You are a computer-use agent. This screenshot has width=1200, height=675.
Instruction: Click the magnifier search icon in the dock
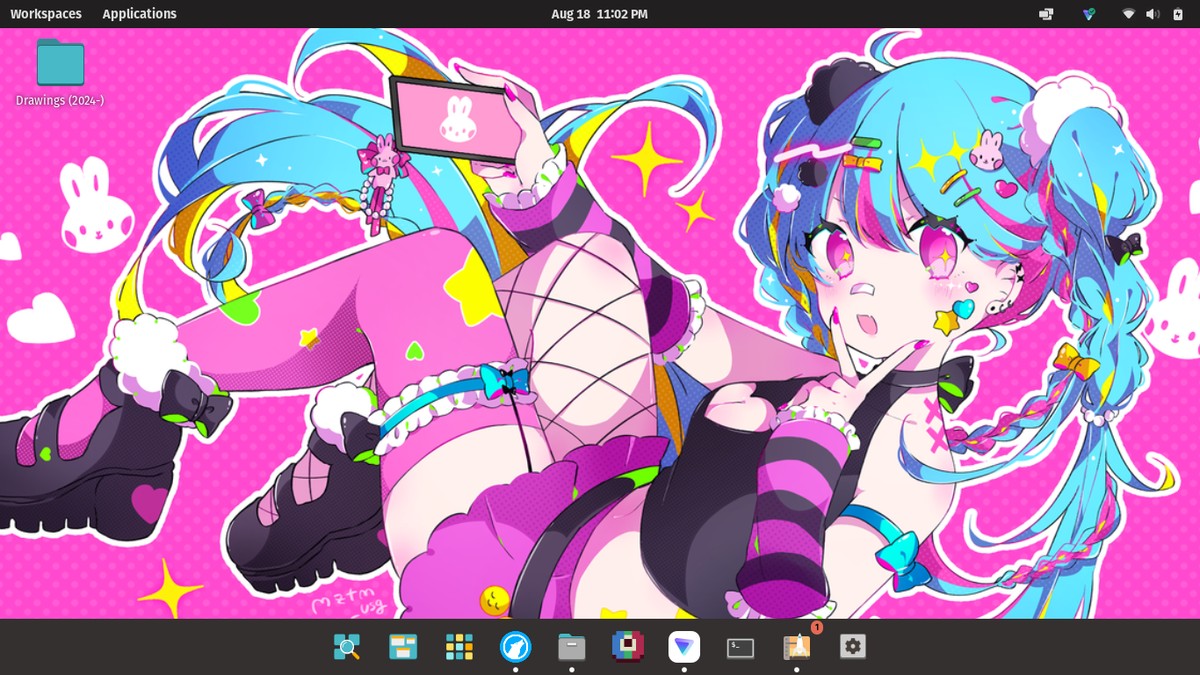(347, 647)
